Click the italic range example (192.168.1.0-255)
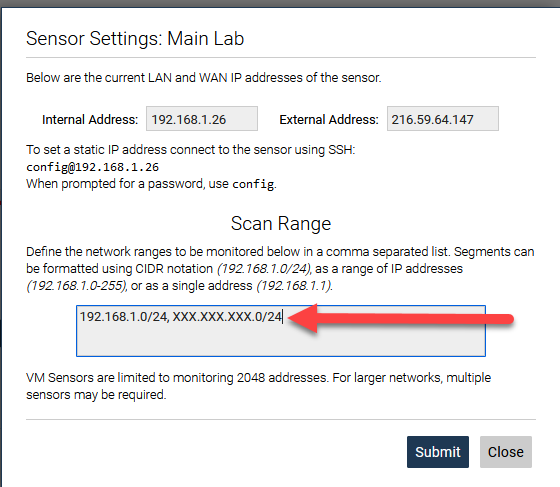560x487 pixels. (x=77, y=286)
